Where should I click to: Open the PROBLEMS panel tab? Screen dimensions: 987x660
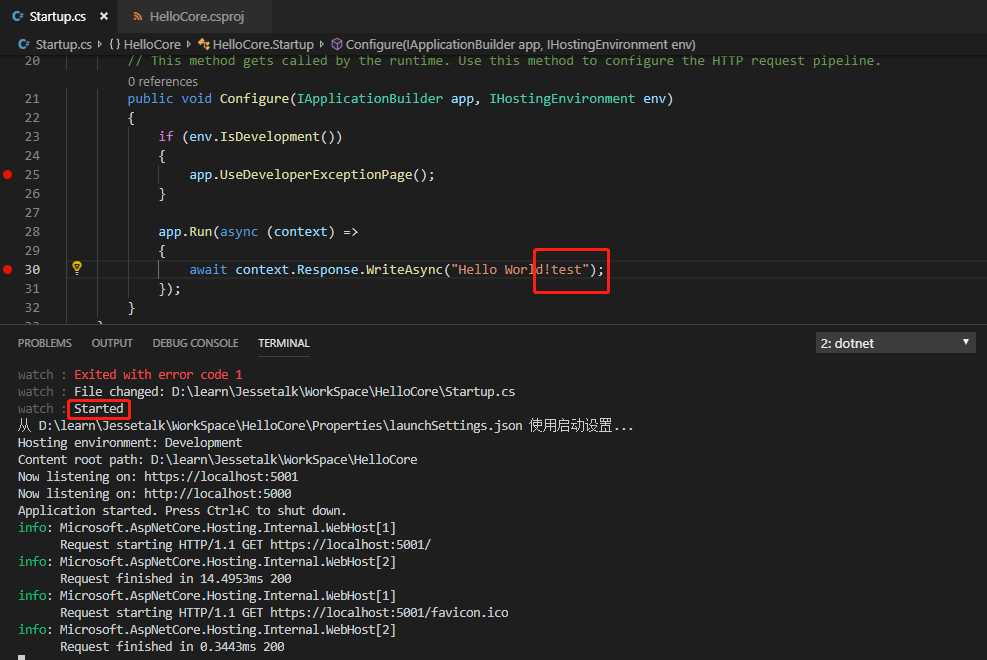(45, 344)
